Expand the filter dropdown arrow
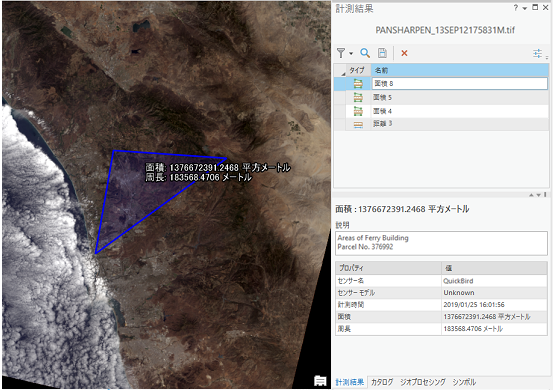 click(x=351, y=54)
